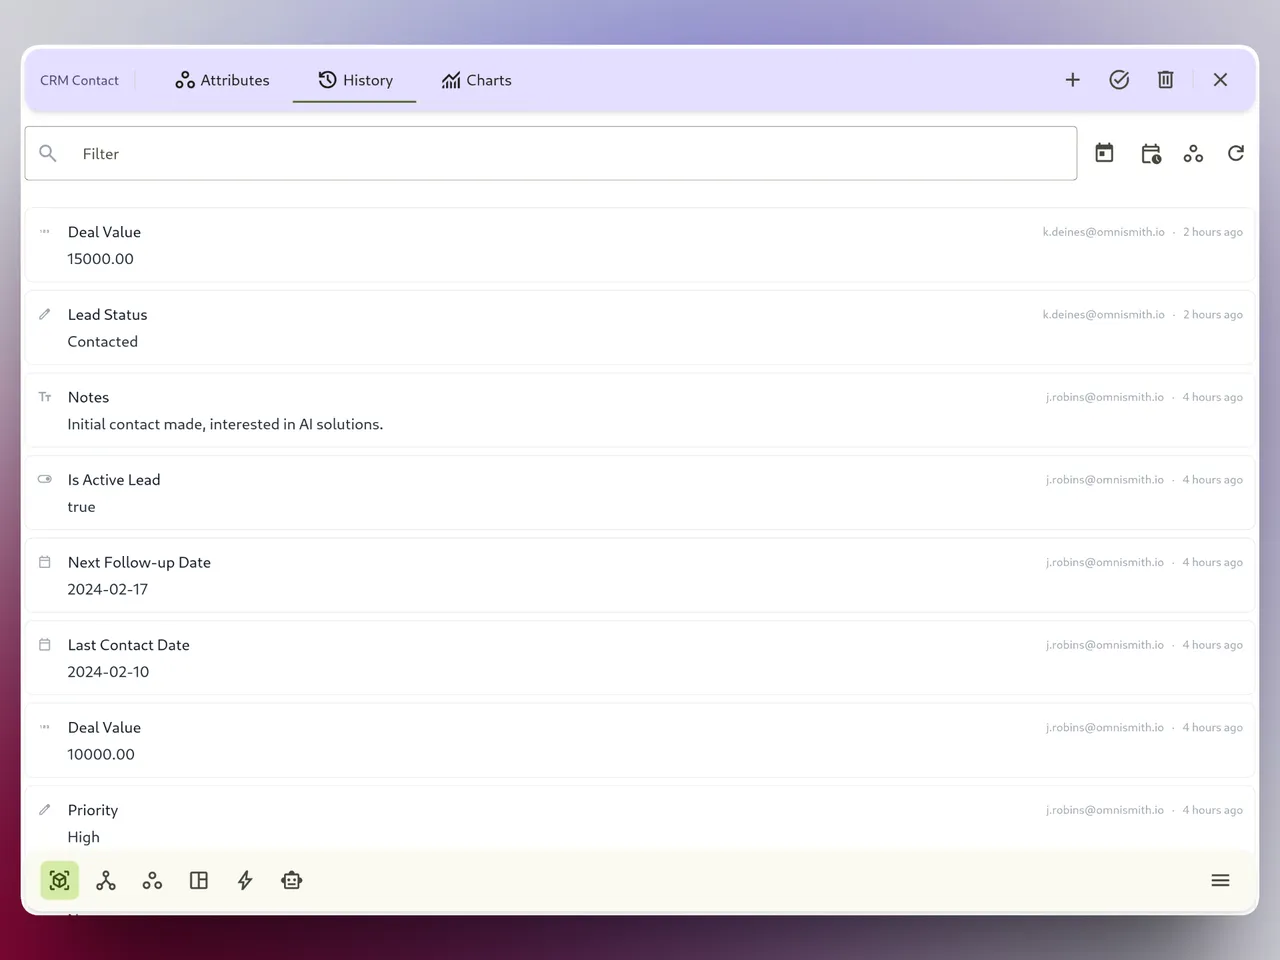Delete the contact using the trash button
Screen dimensions: 1280x960
click(1166, 79)
